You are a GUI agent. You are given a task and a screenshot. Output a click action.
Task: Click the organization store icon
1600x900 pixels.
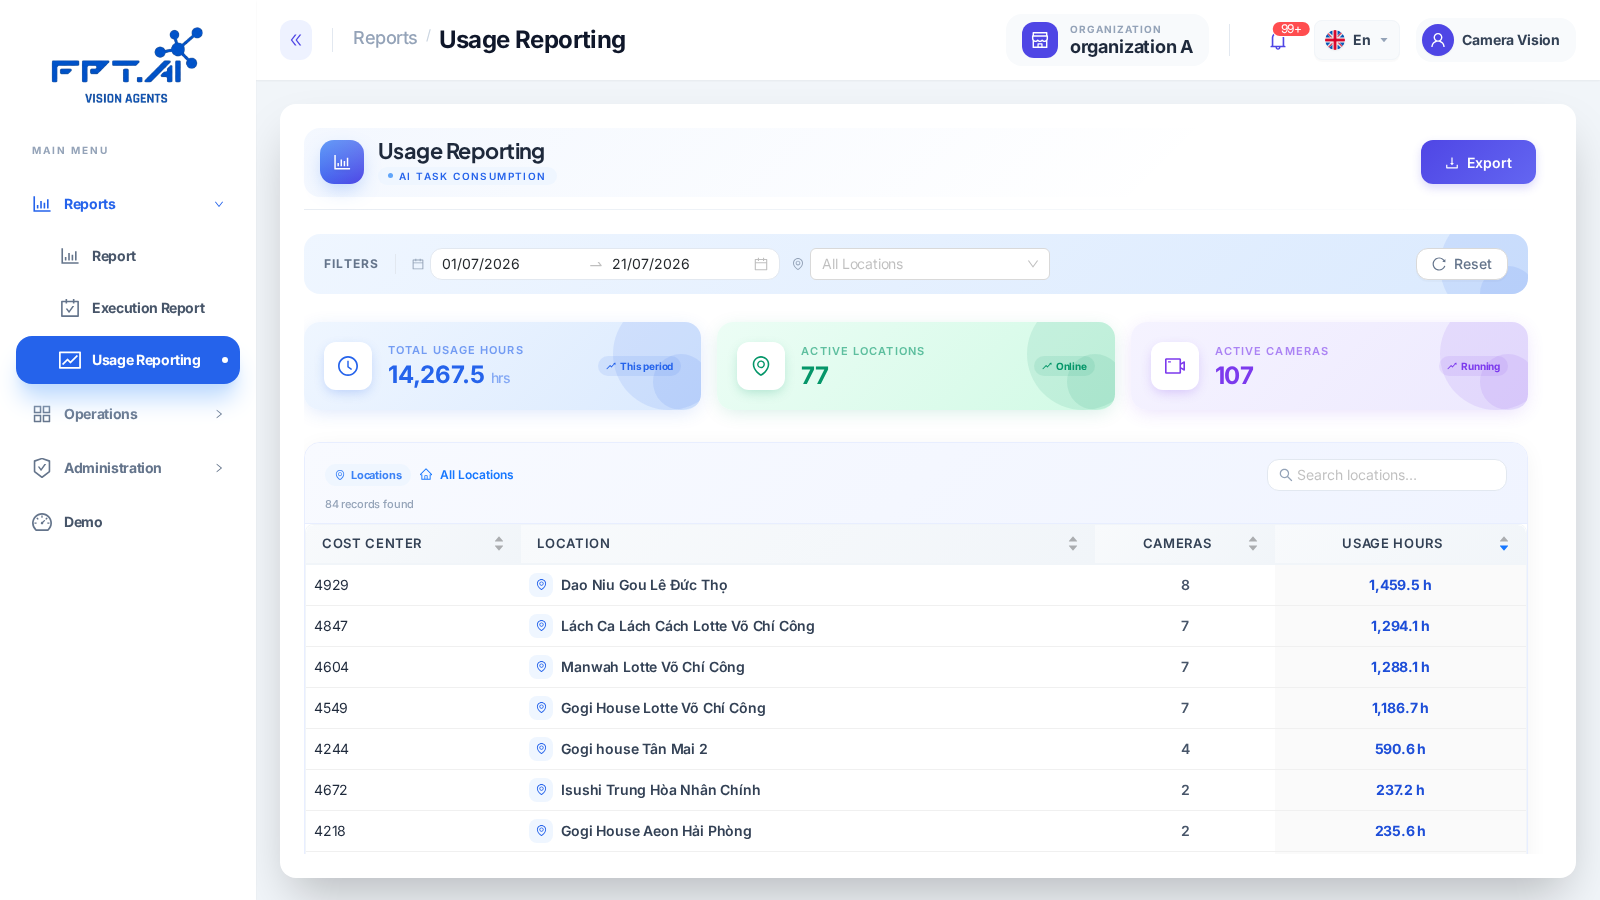pos(1040,40)
